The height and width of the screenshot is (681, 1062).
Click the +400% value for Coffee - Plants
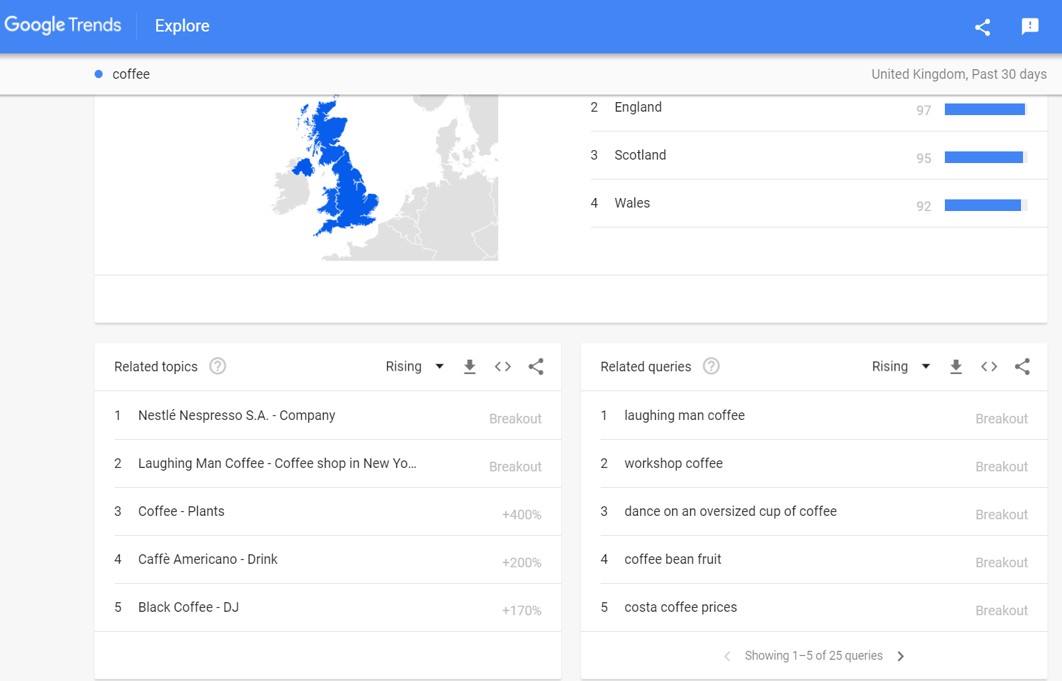(522, 515)
